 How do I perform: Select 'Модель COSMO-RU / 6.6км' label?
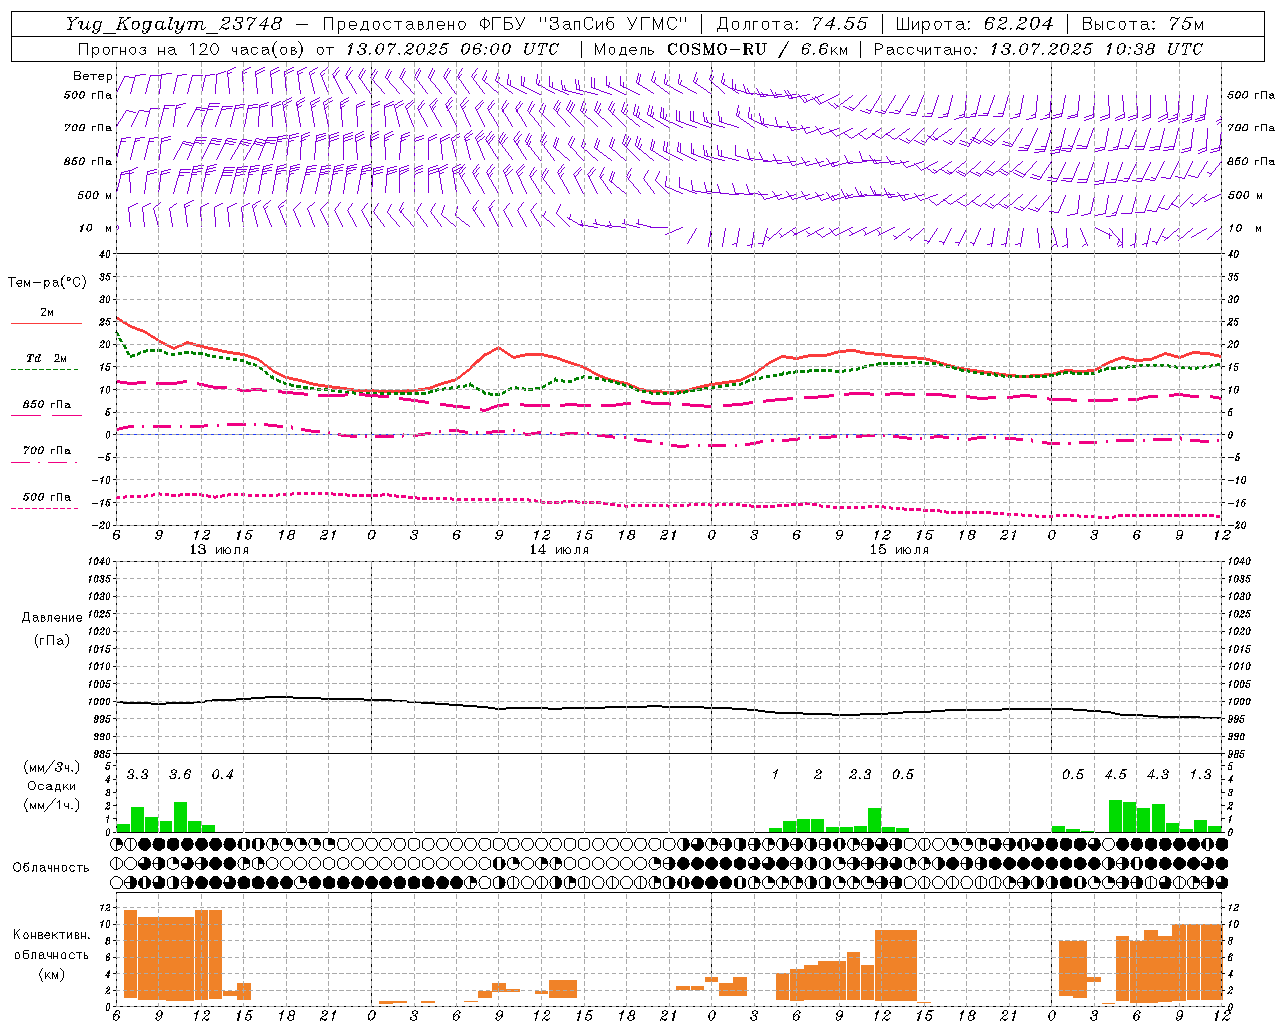click(x=719, y=49)
